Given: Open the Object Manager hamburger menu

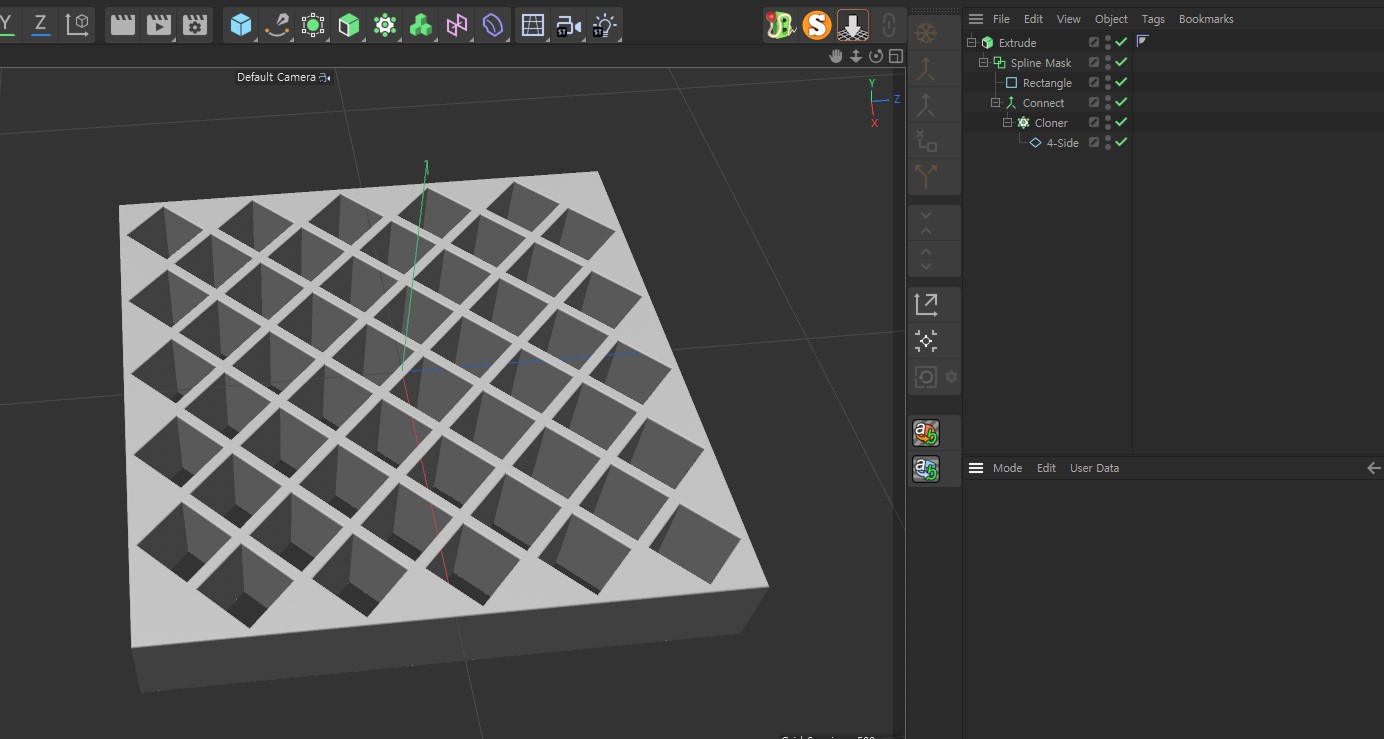Looking at the screenshot, I should [976, 19].
